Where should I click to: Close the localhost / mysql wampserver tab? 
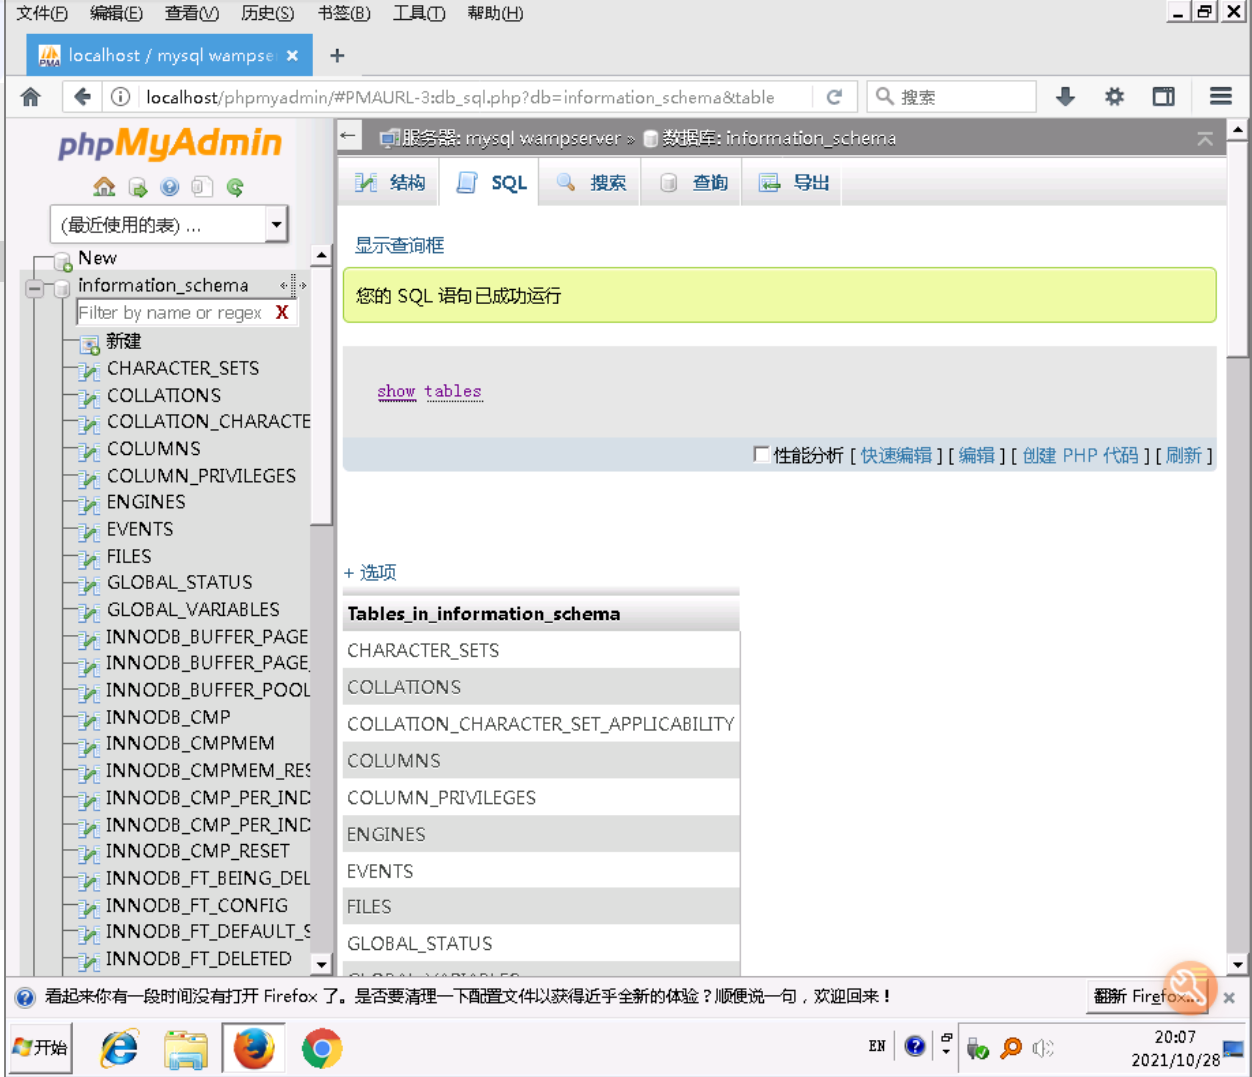pos(292,56)
